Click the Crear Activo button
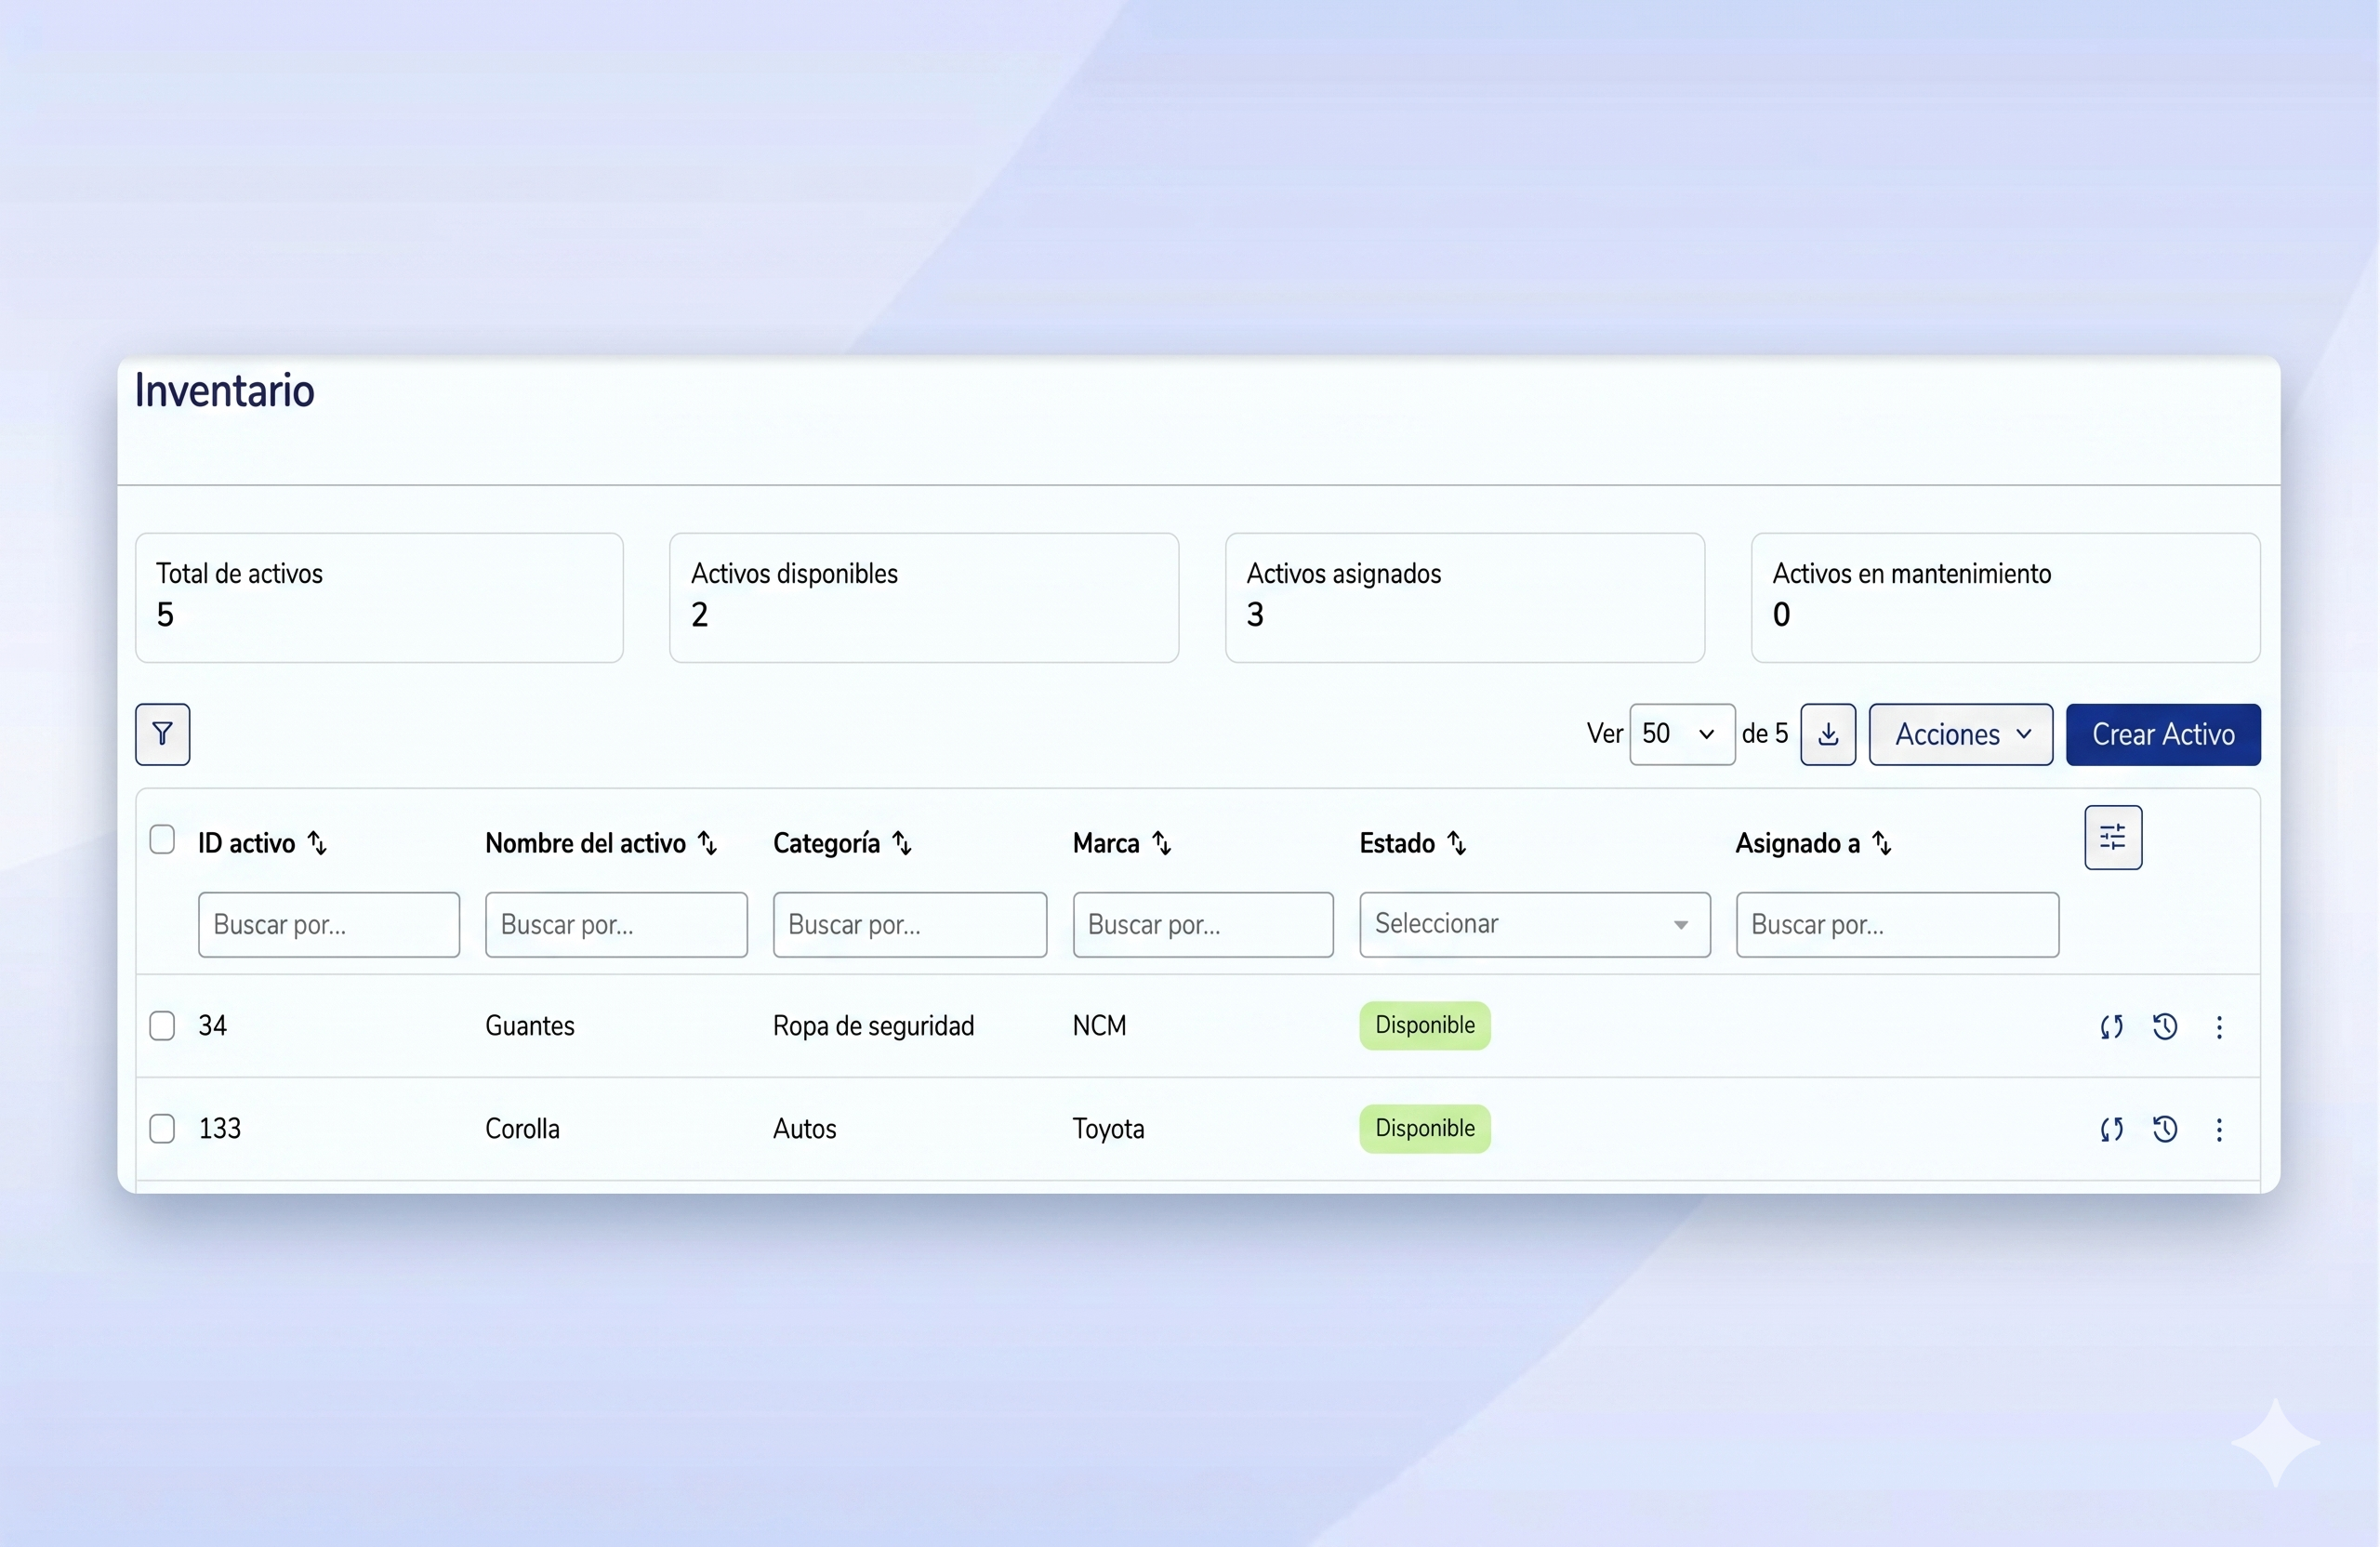 [2163, 734]
